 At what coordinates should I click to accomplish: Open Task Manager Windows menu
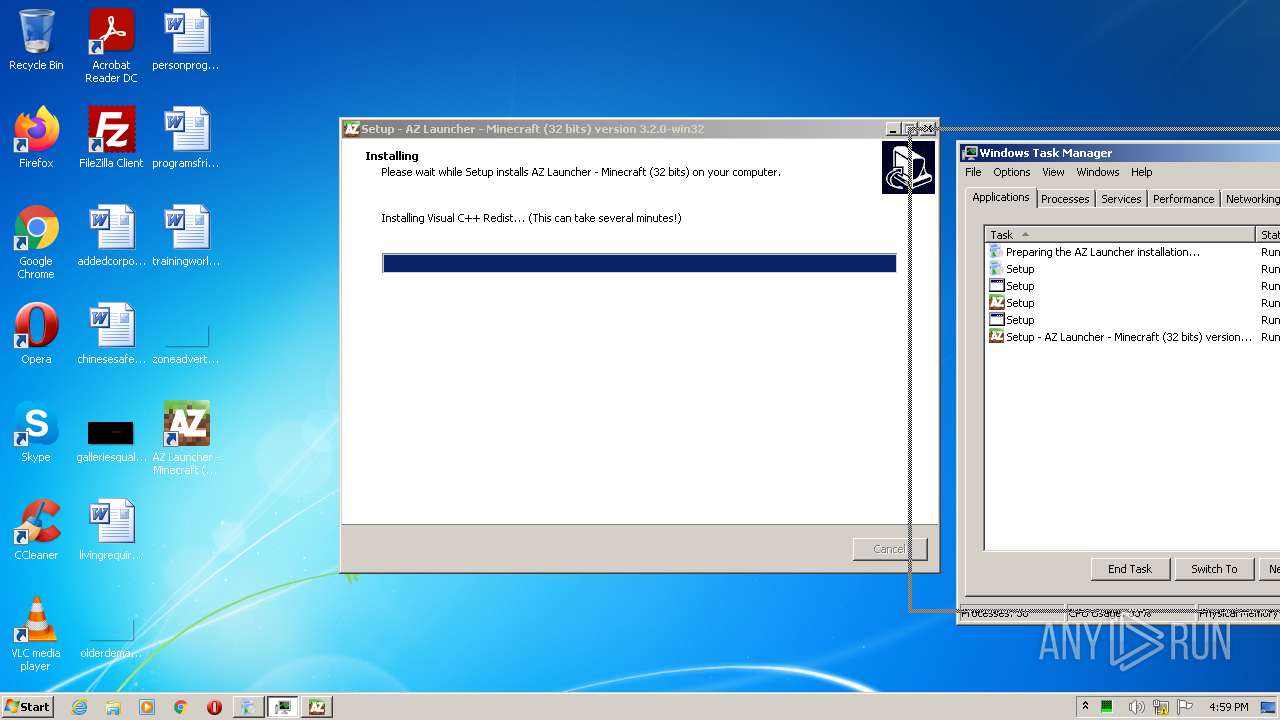click(x=1098, y=172)
